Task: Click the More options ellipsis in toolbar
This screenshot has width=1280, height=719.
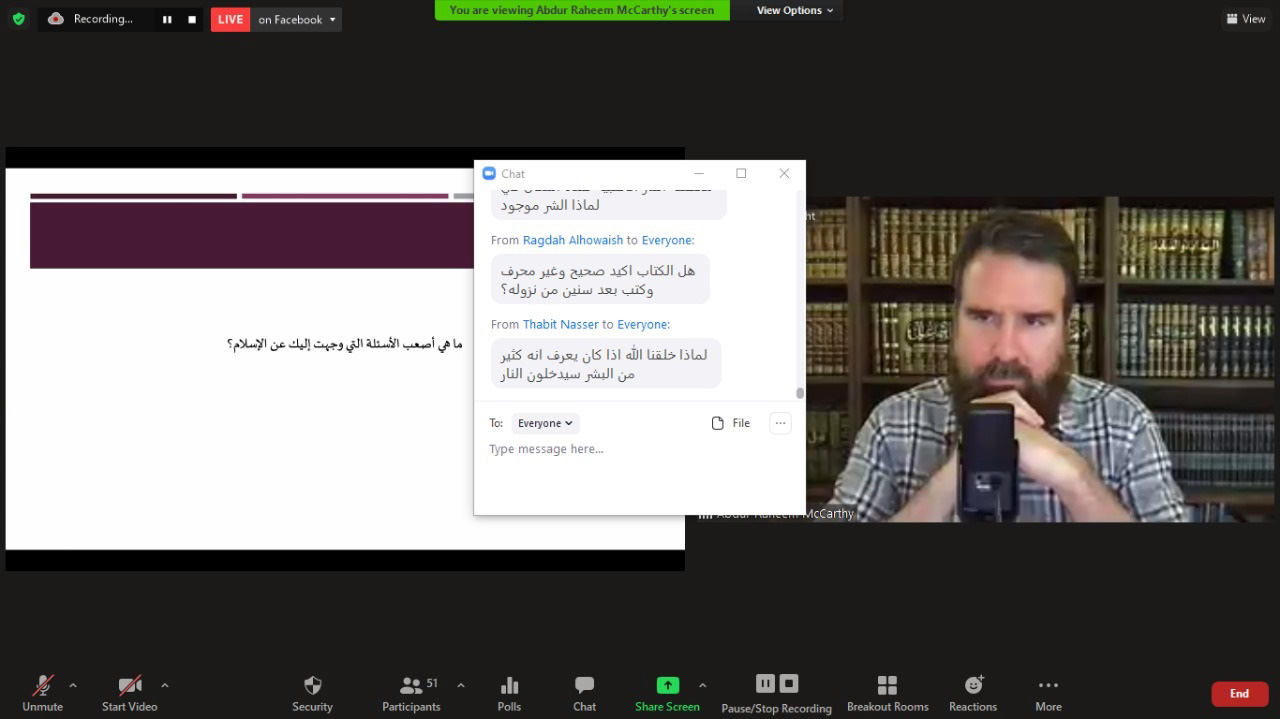Action: point(1048,693)
